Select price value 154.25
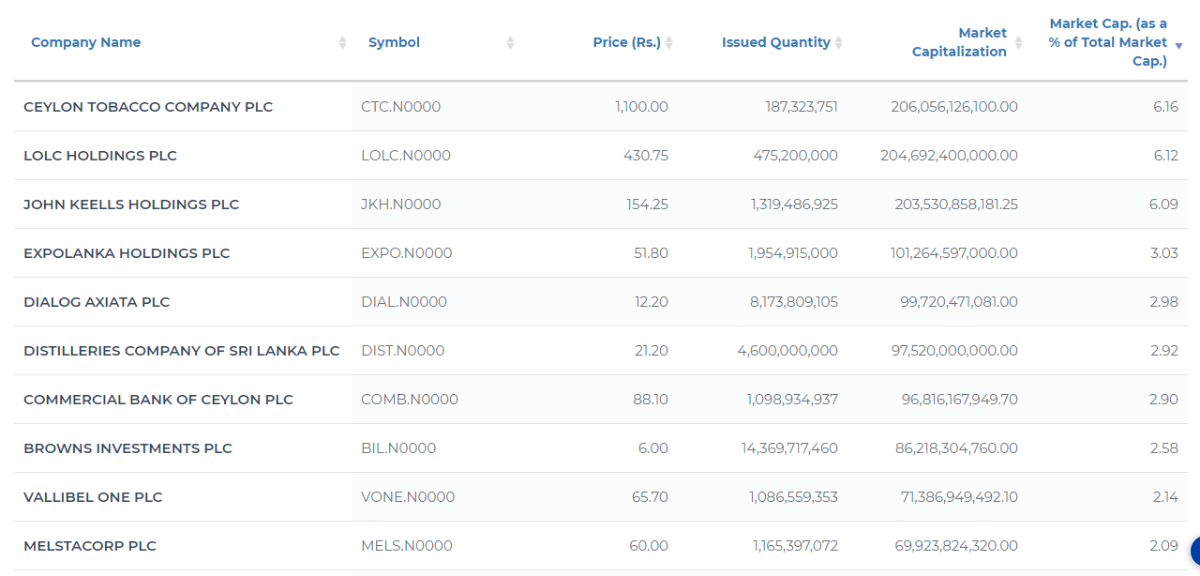 (x=647, y=204)
